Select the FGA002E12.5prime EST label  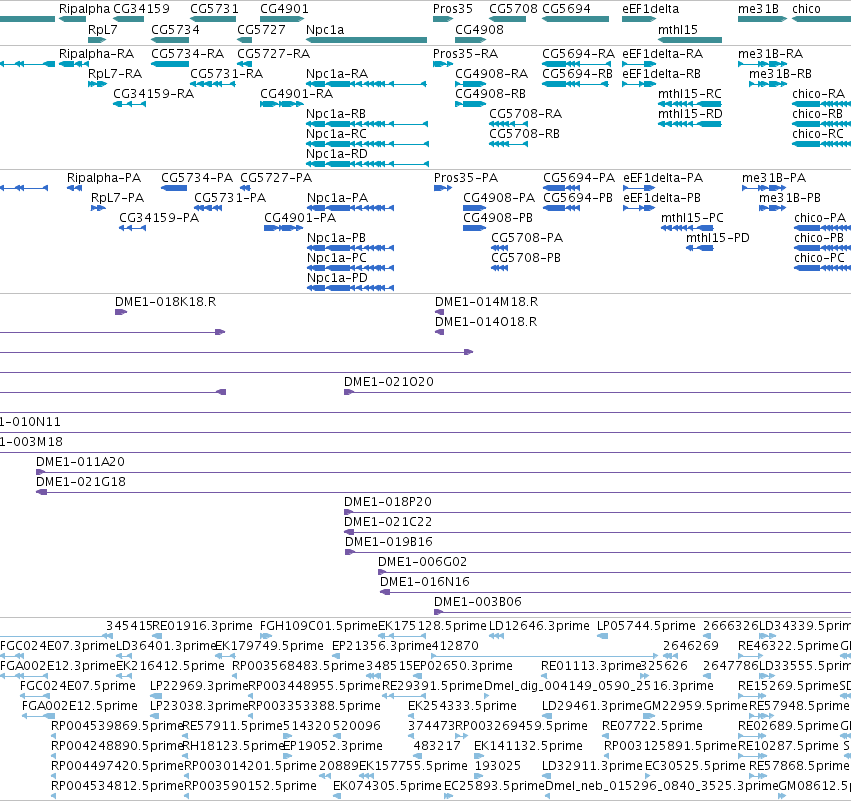[80, 707]
